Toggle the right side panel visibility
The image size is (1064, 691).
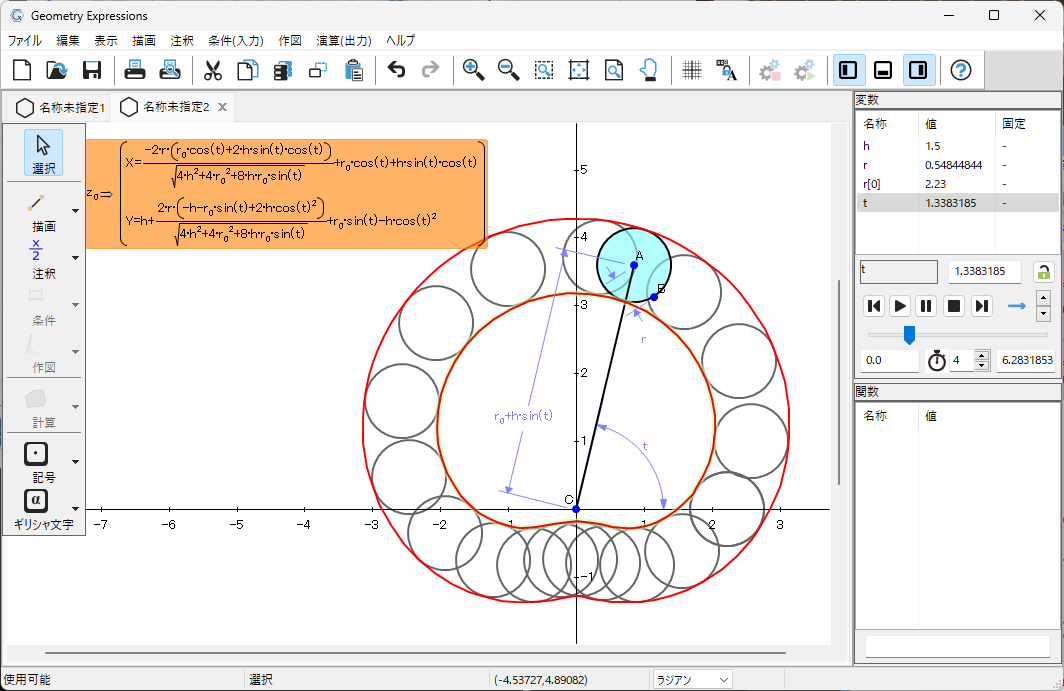tap(919, 70)
